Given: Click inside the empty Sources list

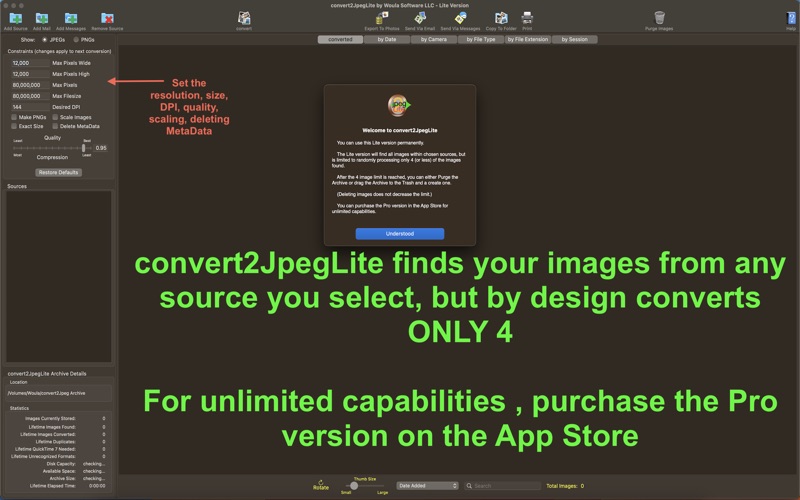Looking at the screenshot, I should point(59,276).
